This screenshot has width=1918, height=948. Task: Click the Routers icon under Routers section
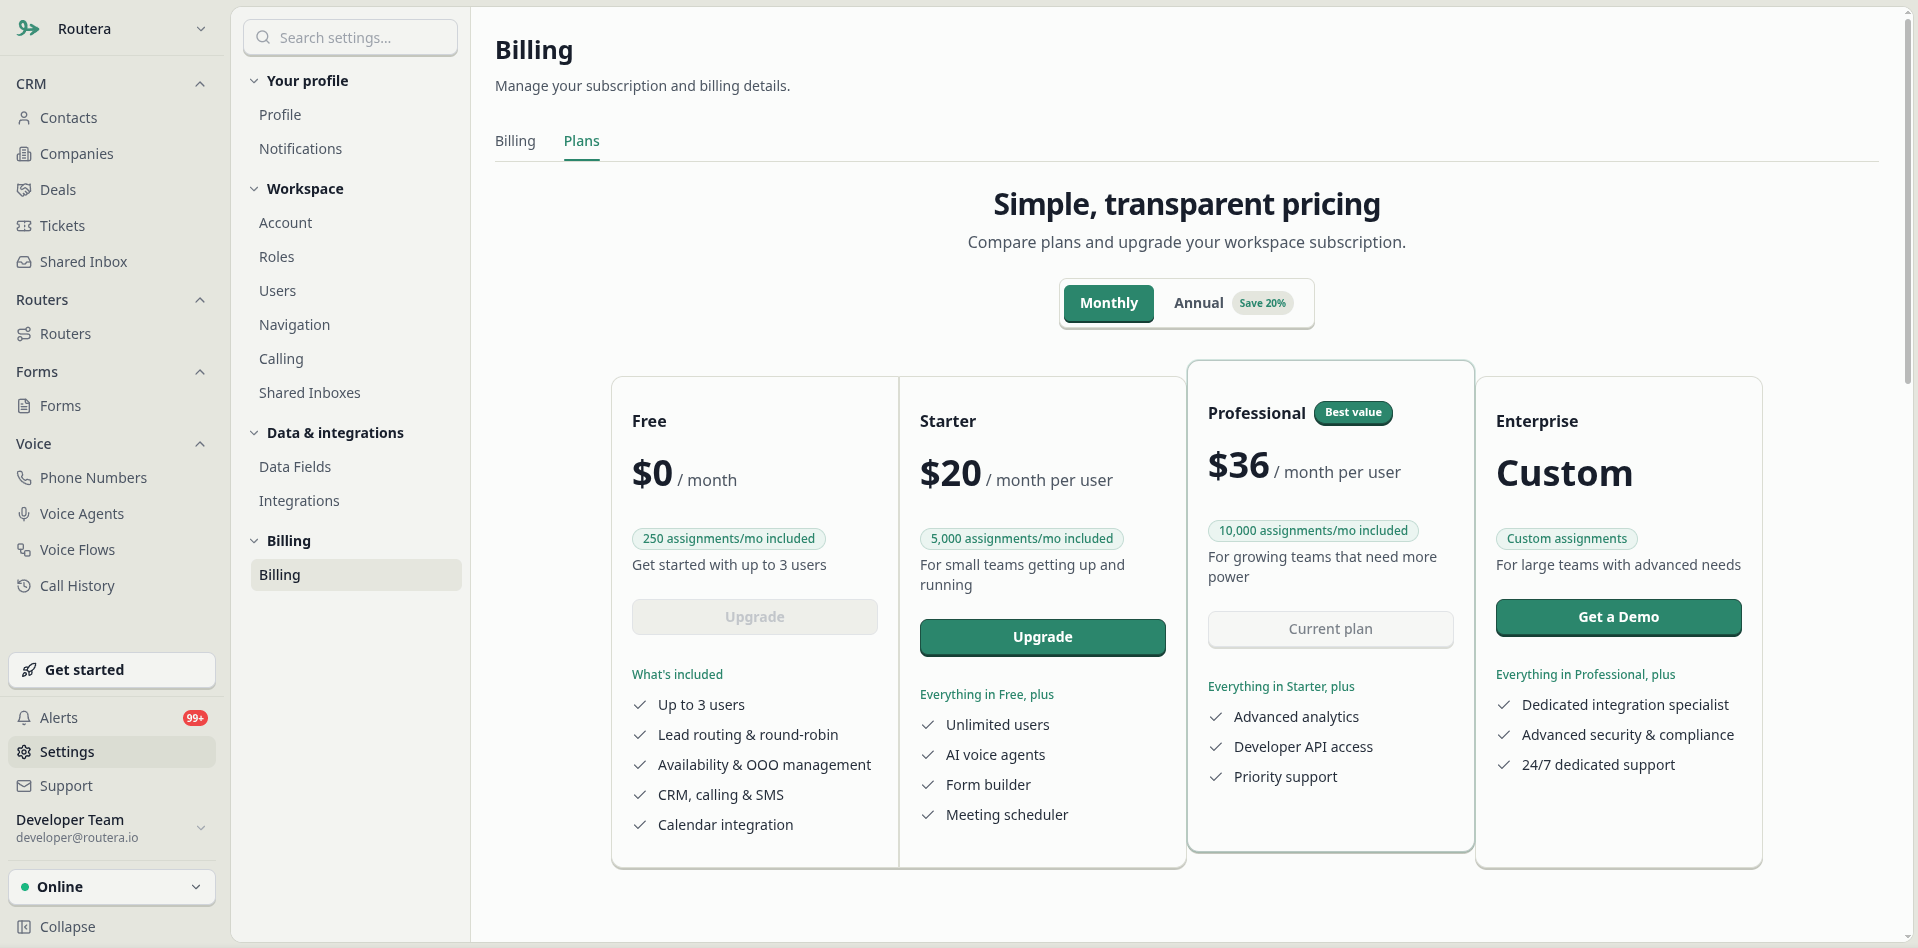tap(24, 334)
